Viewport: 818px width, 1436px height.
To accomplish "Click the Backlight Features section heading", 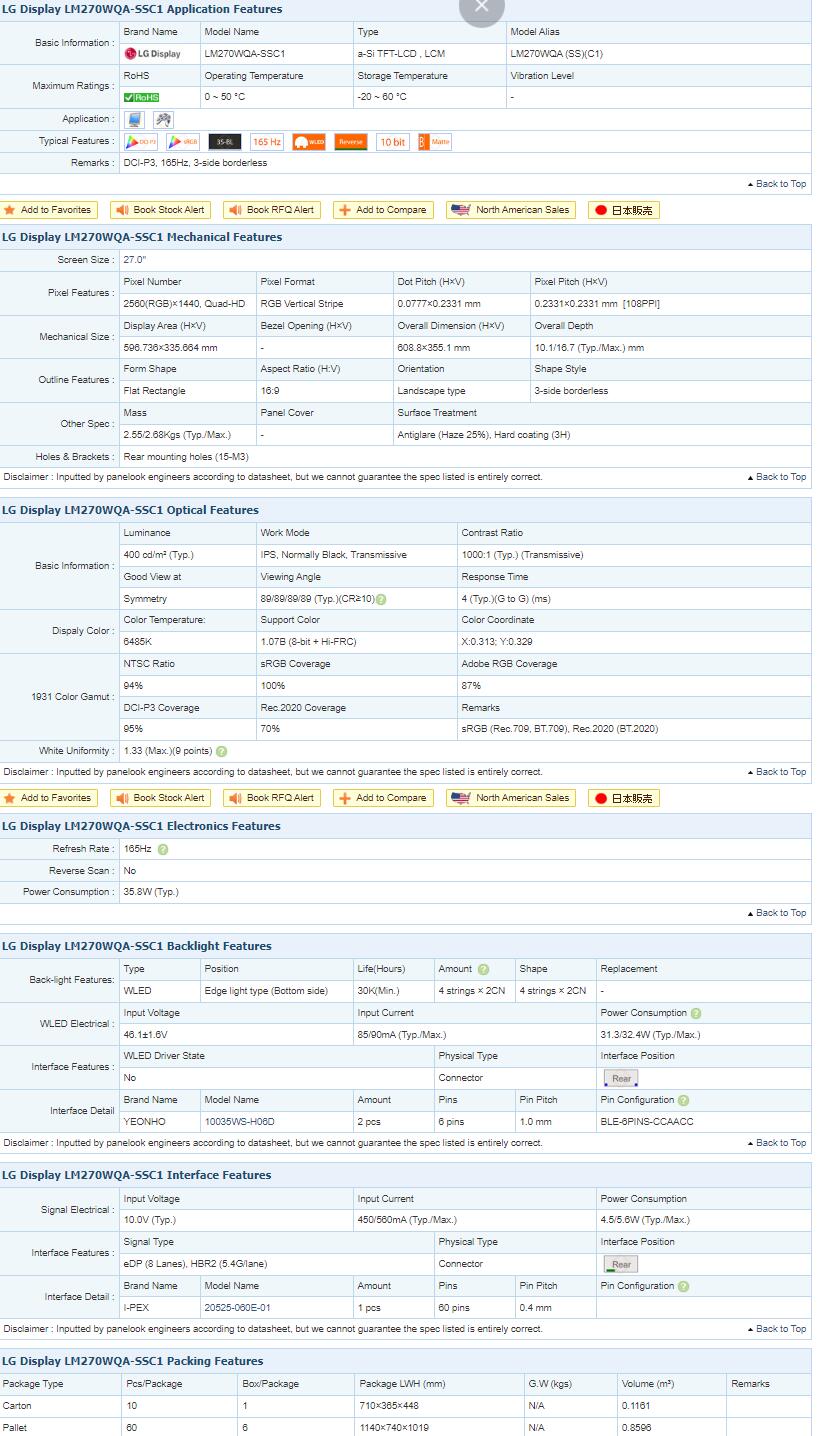I will pyautogui.click(x=137, y=946).
